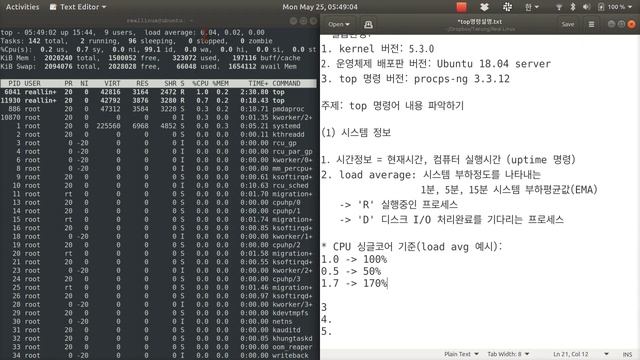Click the Wi-Fi status icon
Viewport: 640px width, 360px height.
click(559, 7)
